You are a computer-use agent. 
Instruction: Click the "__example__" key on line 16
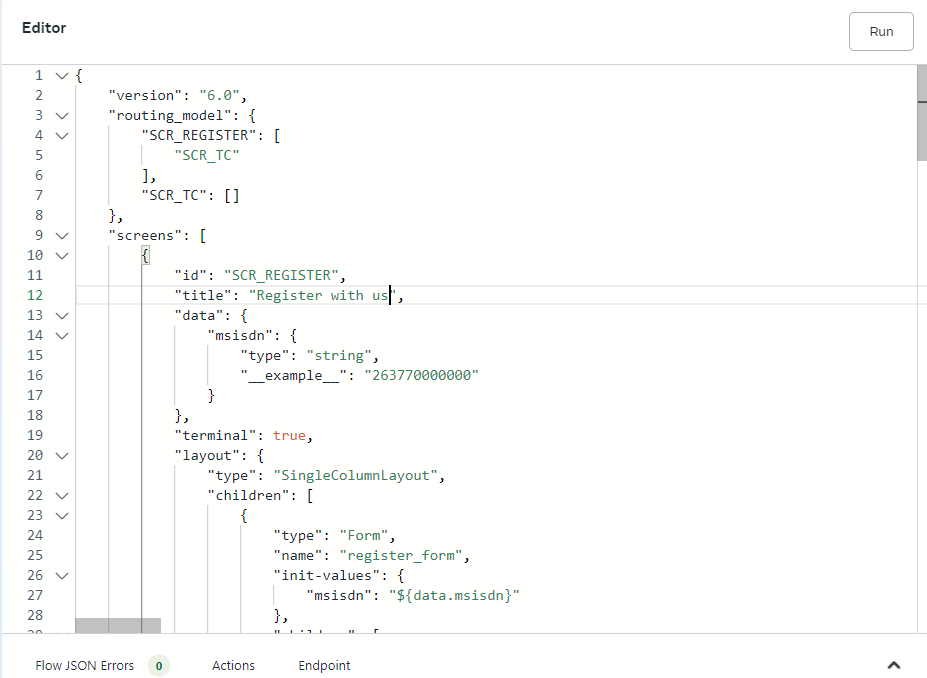click(293, 375)
